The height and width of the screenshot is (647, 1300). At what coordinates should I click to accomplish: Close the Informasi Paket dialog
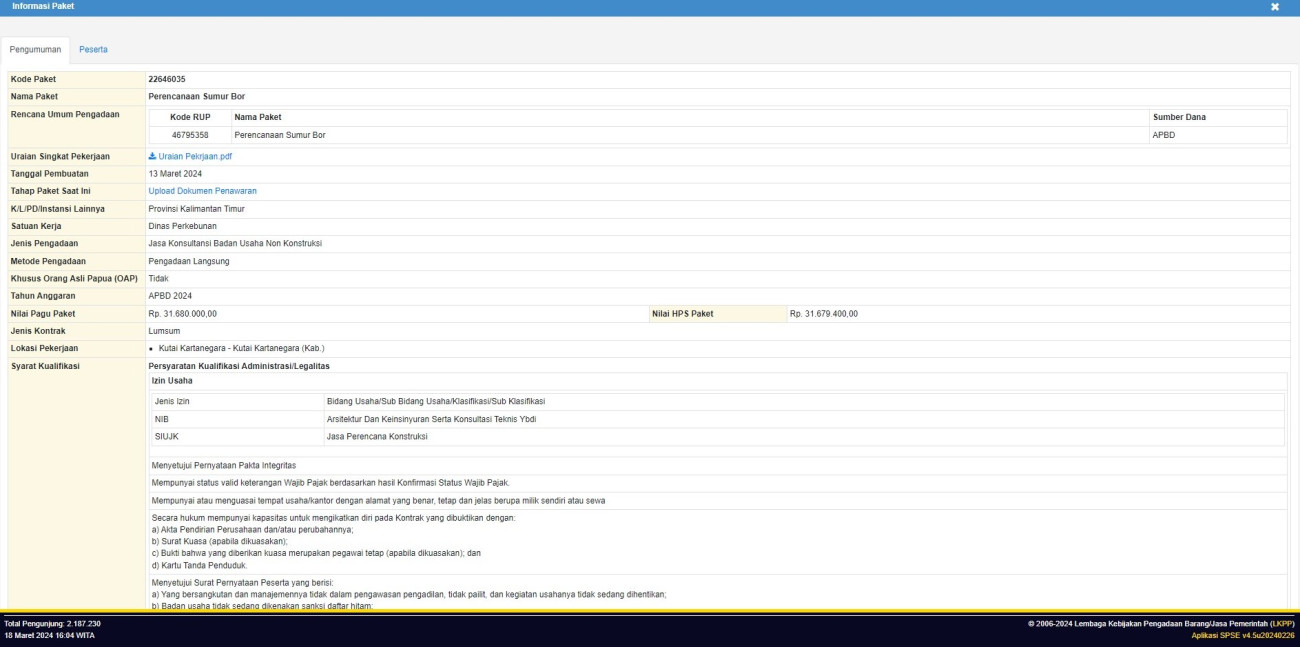(1275, 7)
